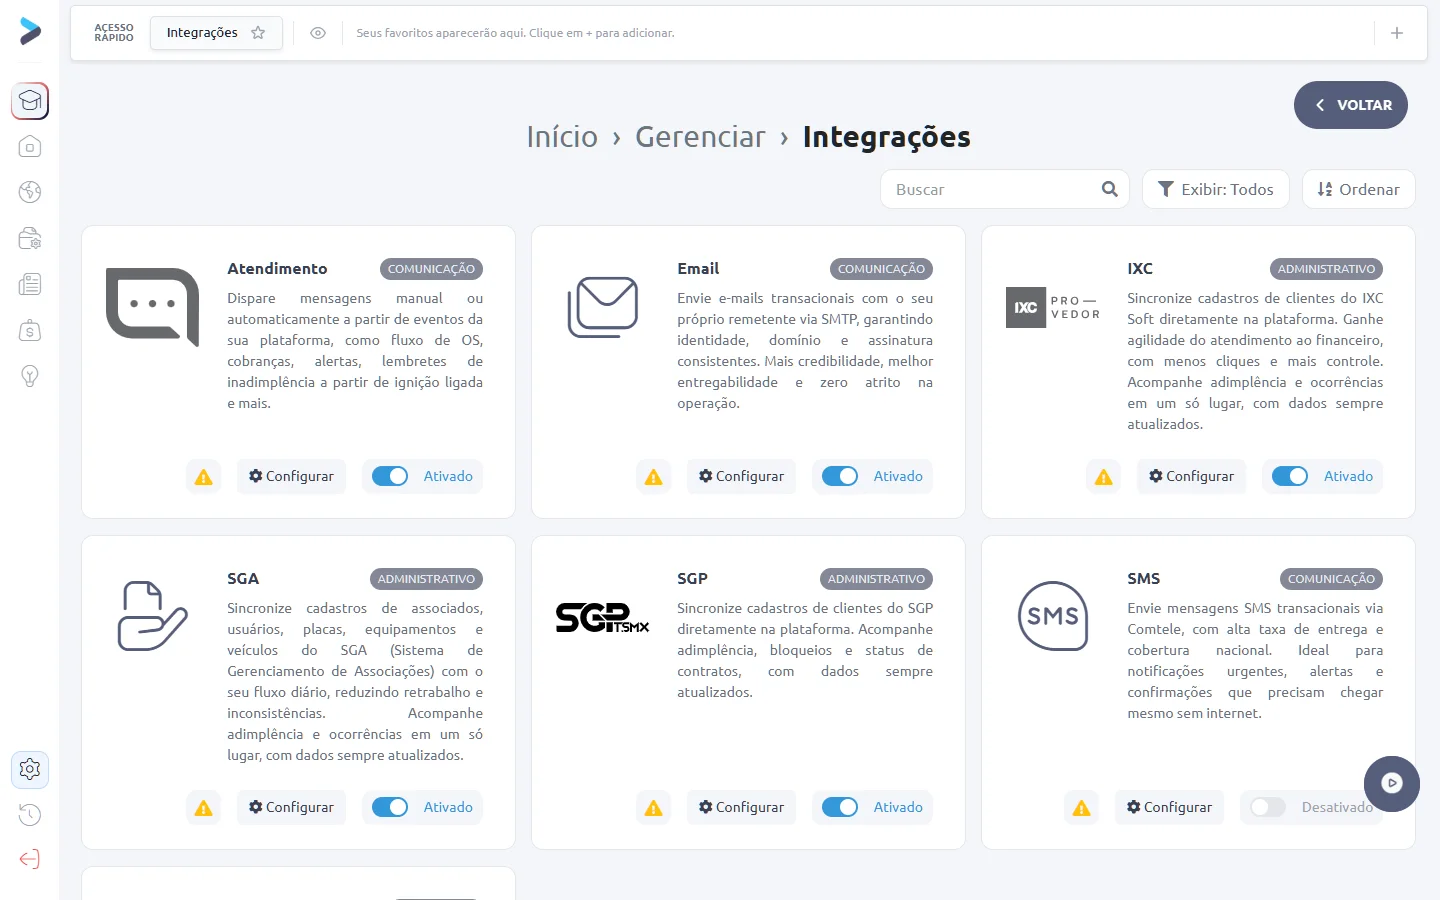Open the home icon in sidebar
The image size is (1440, 900).
click(30, 147)
